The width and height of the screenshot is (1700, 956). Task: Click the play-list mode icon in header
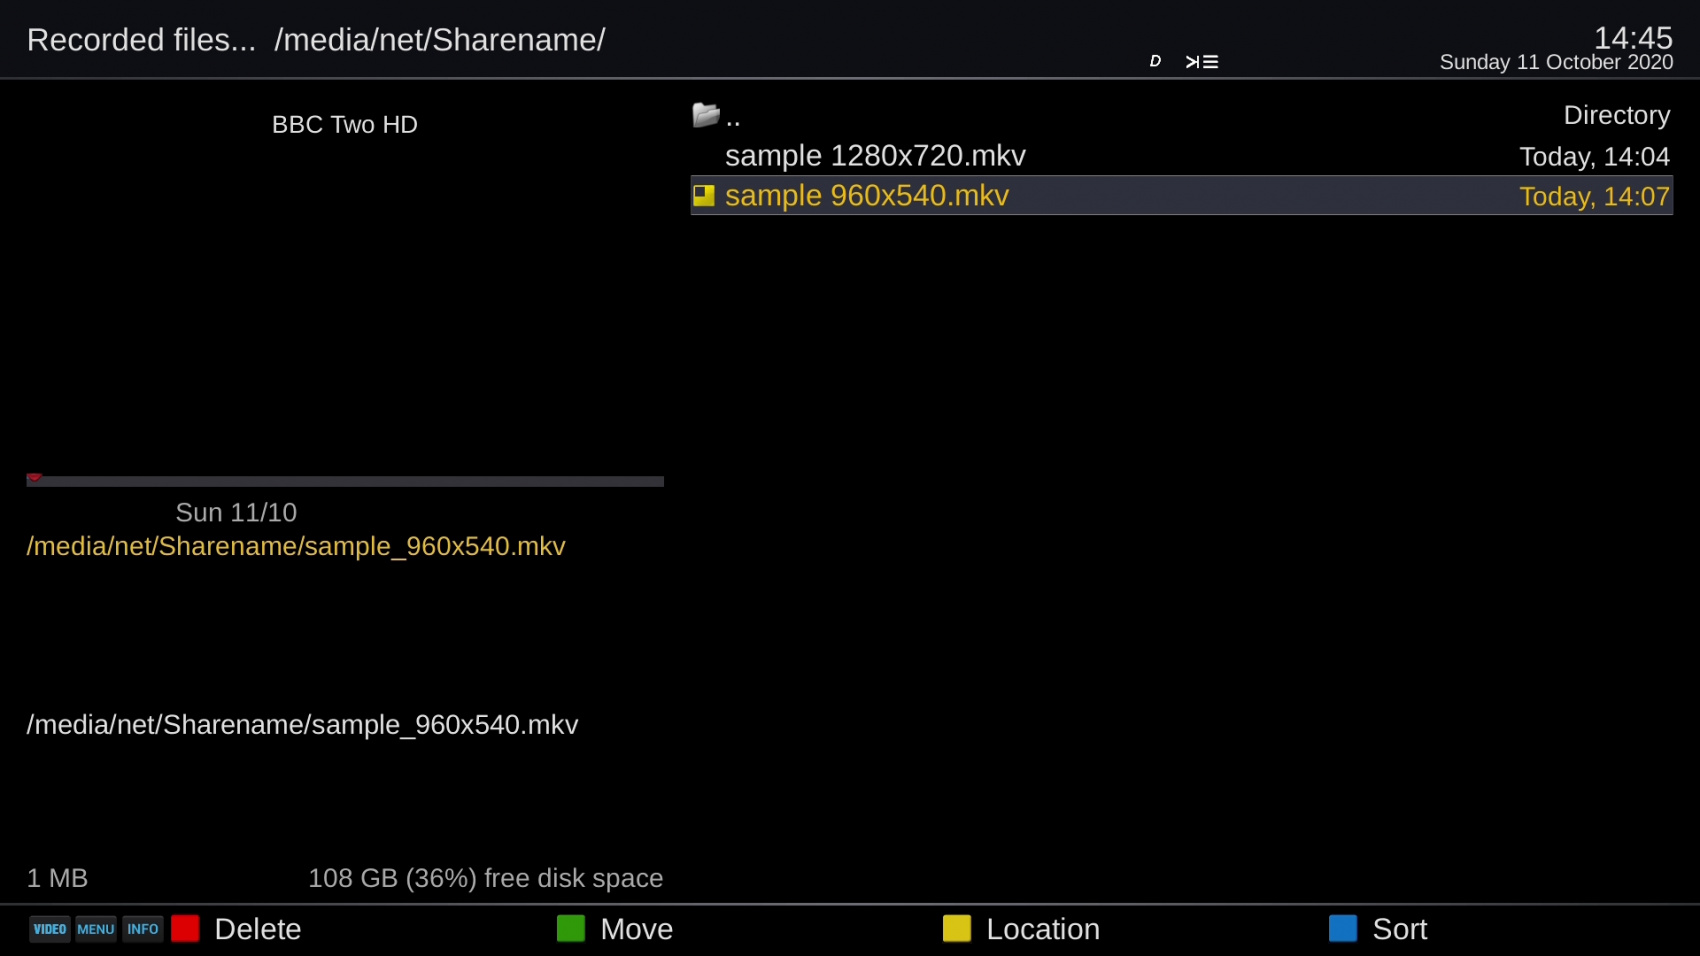pyautogui.click(x=1202, y=62)
